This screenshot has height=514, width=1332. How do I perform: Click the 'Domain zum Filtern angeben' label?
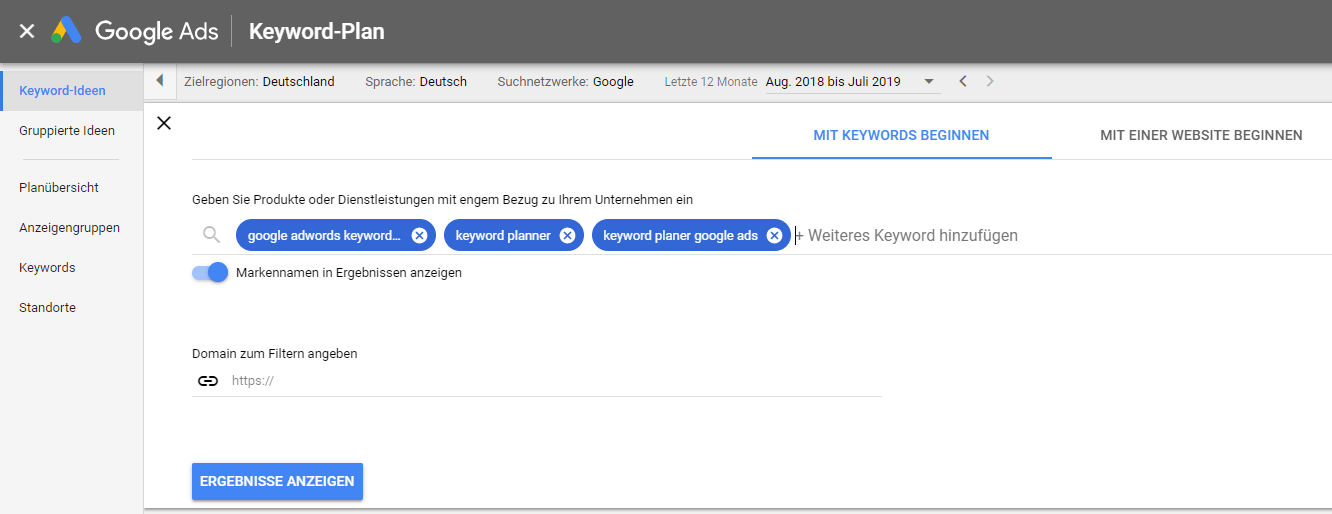[275, 353]
